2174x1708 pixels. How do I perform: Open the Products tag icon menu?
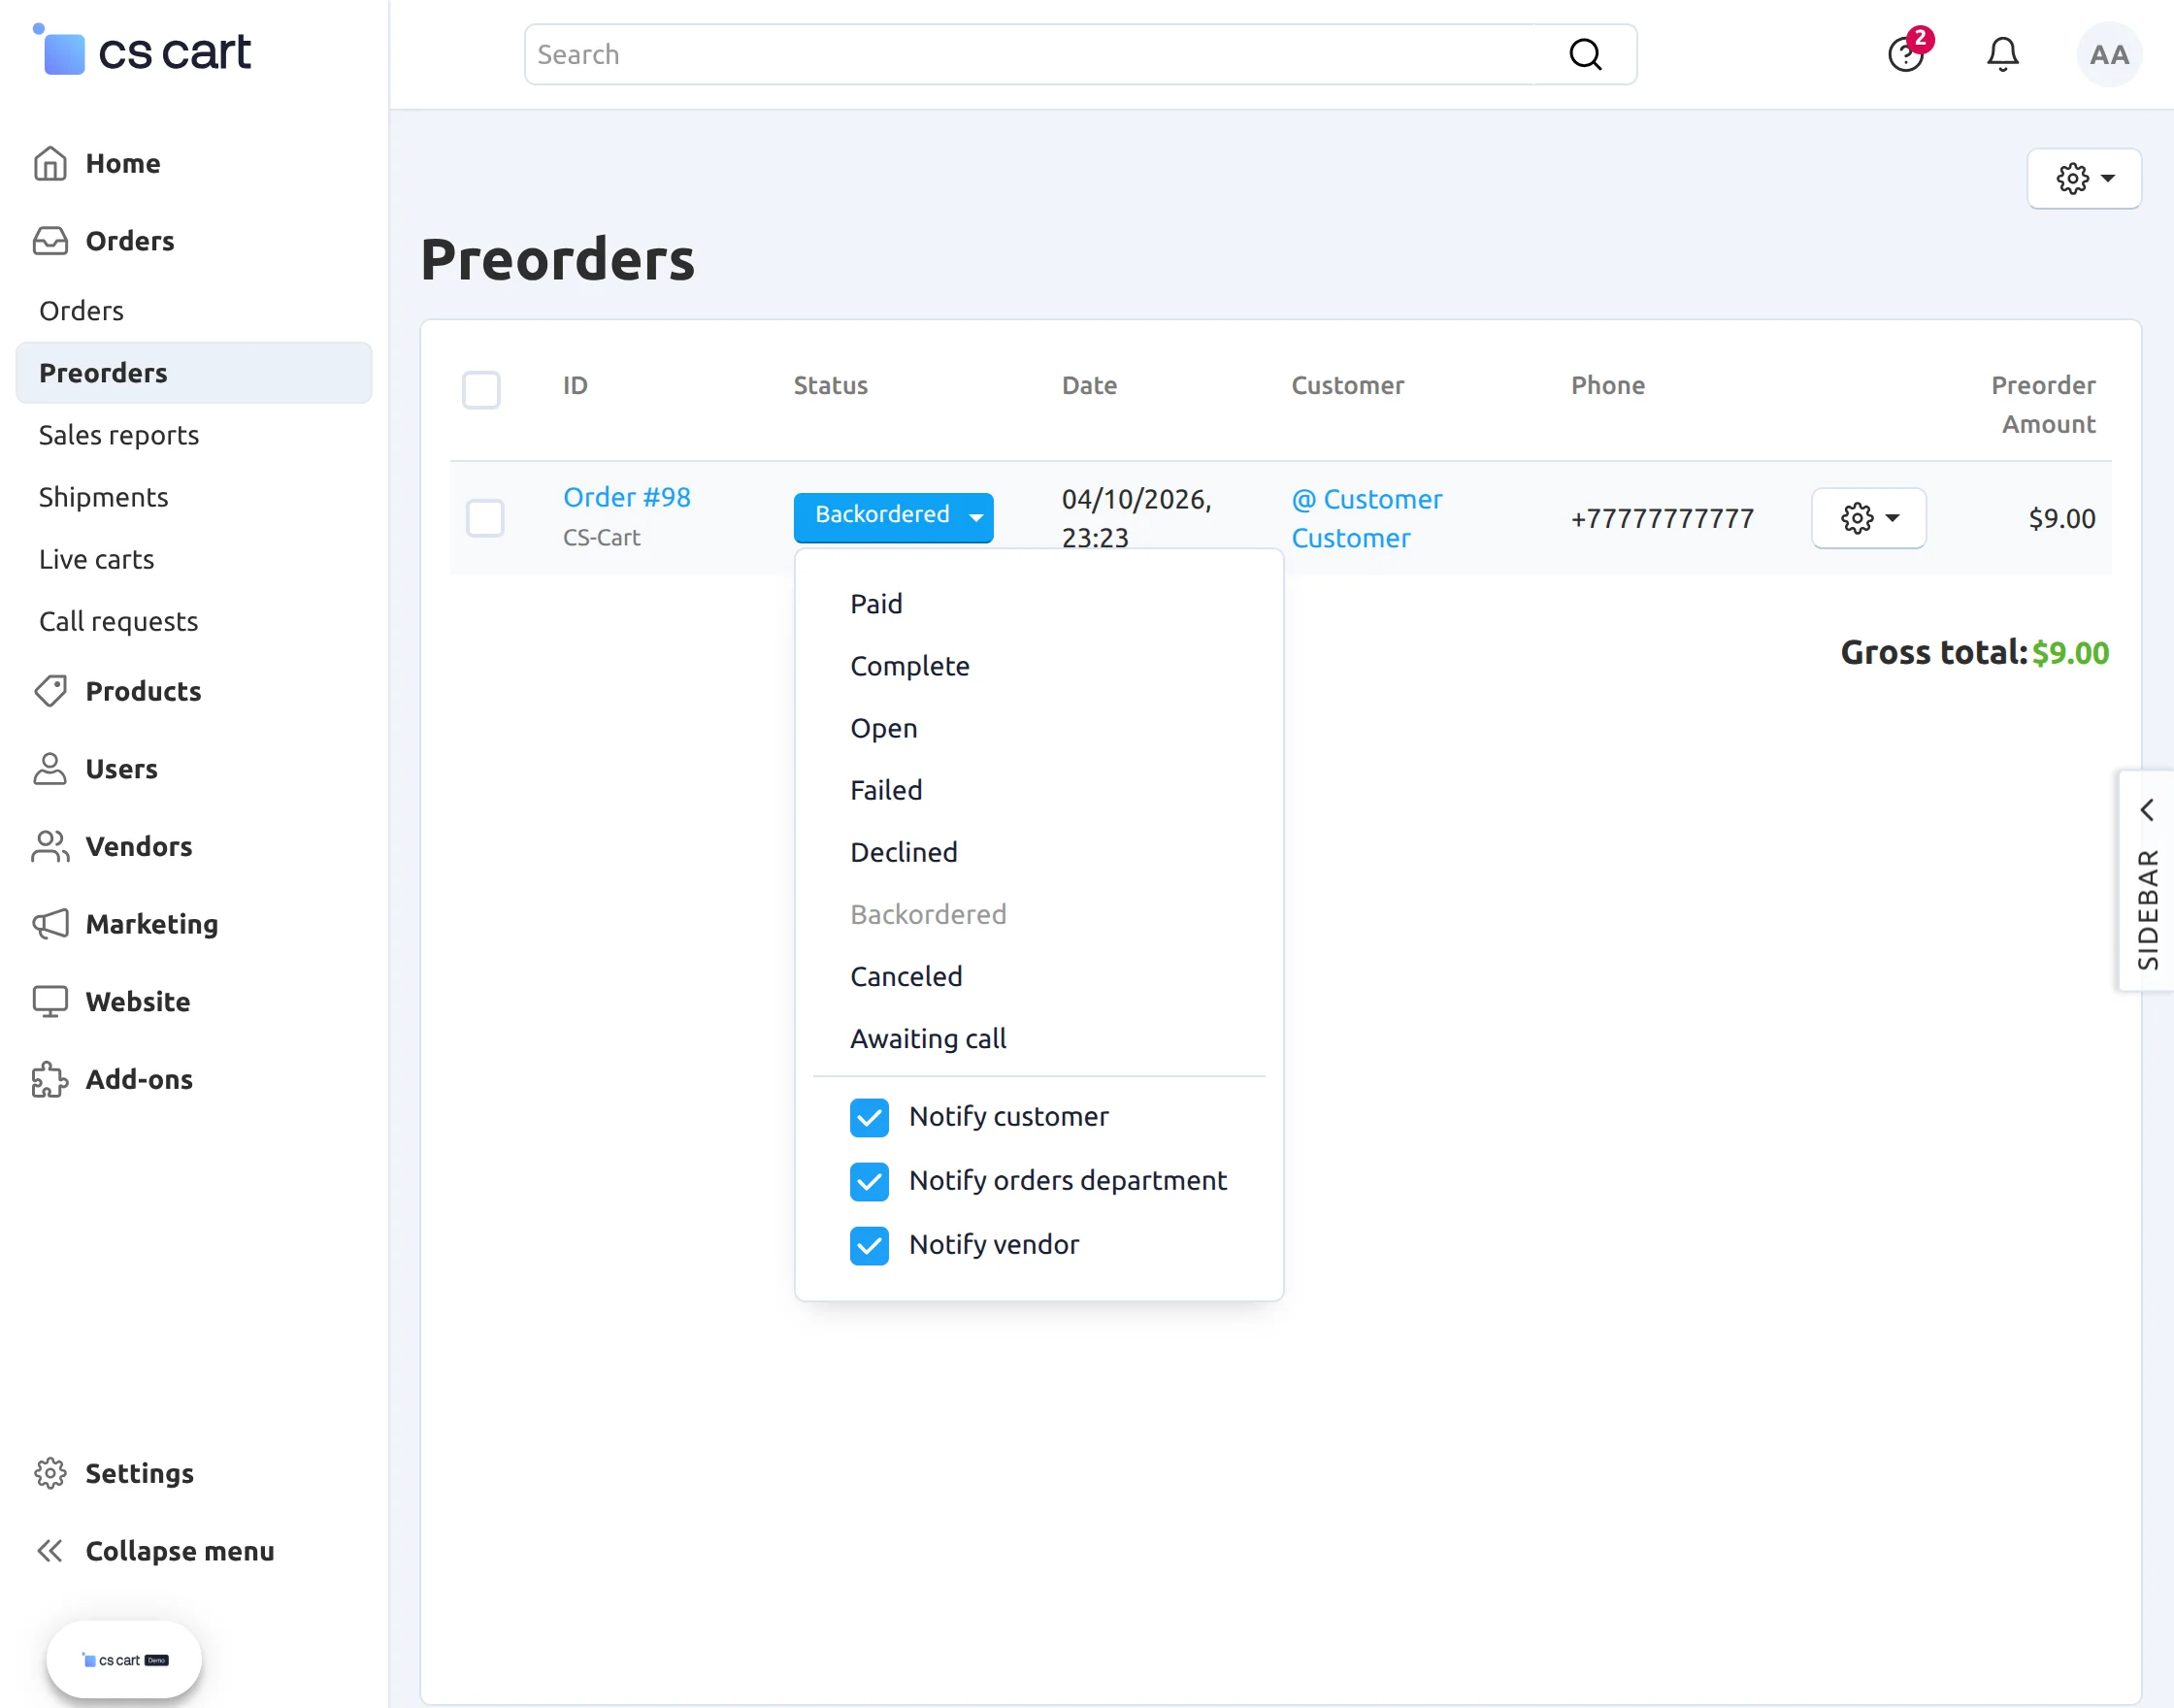(x=50, y=691)
